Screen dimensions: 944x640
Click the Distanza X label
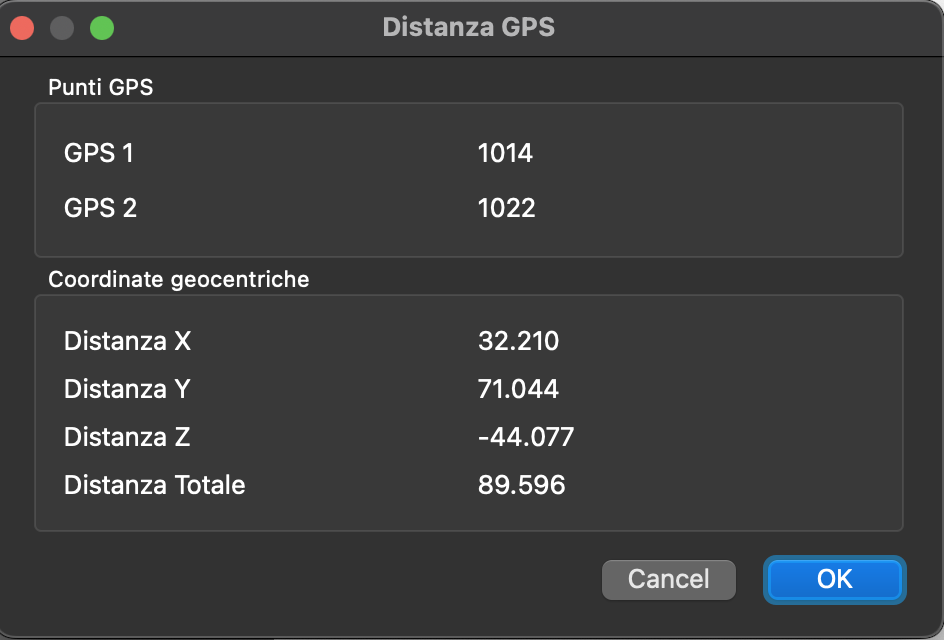point(127,341)
